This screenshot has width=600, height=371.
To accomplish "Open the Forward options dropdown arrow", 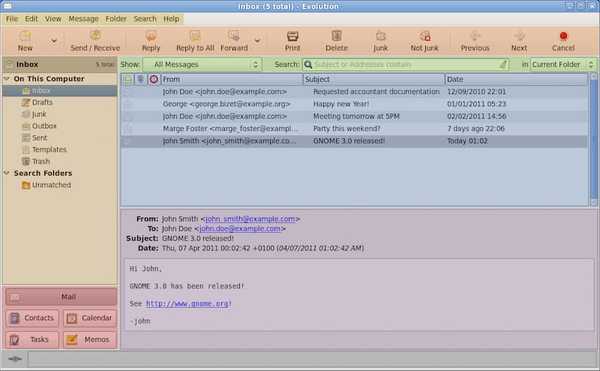I will tap(257, 41).
